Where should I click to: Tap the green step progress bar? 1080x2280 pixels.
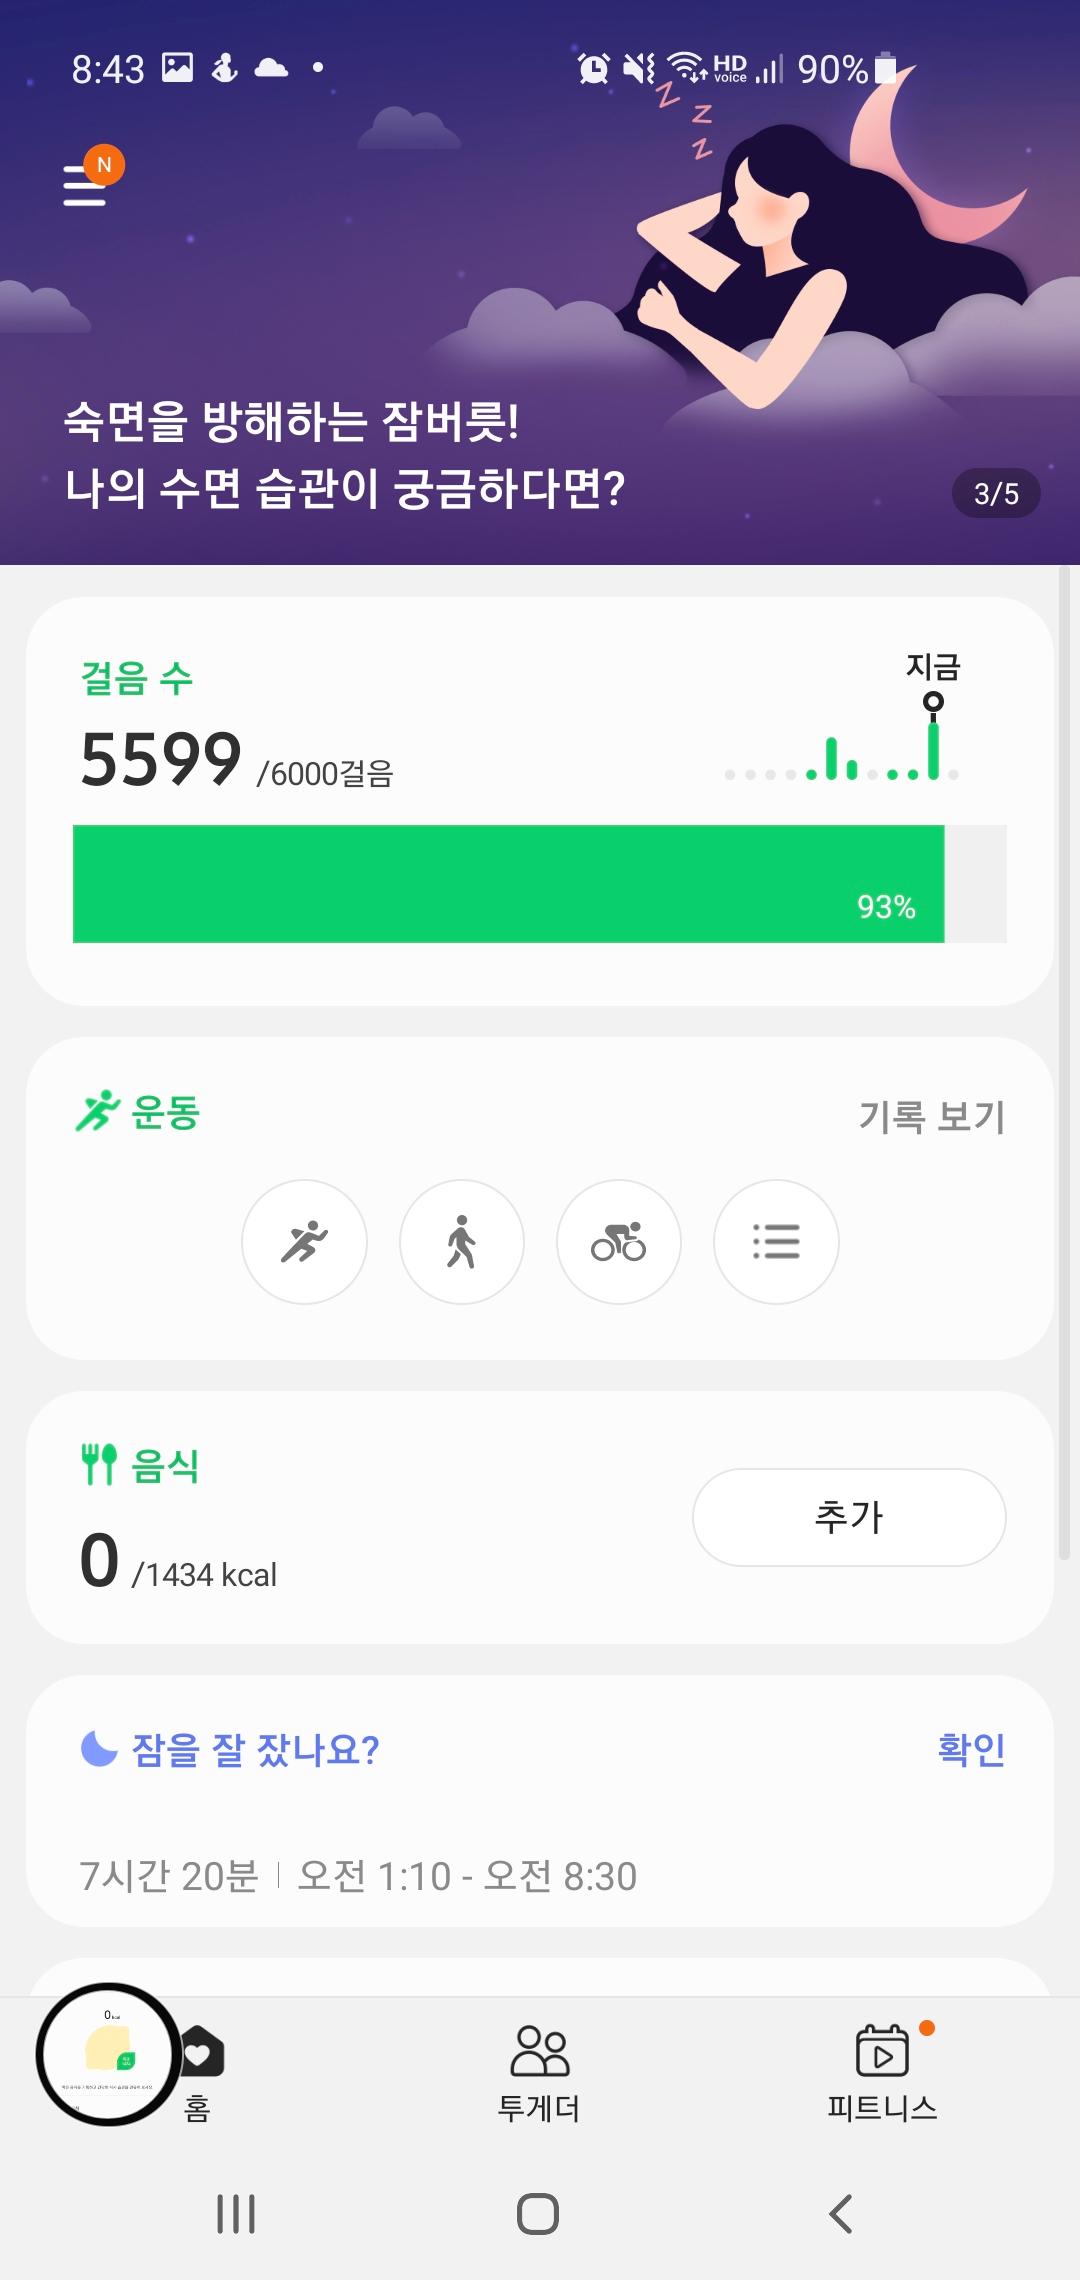(508, 883)
